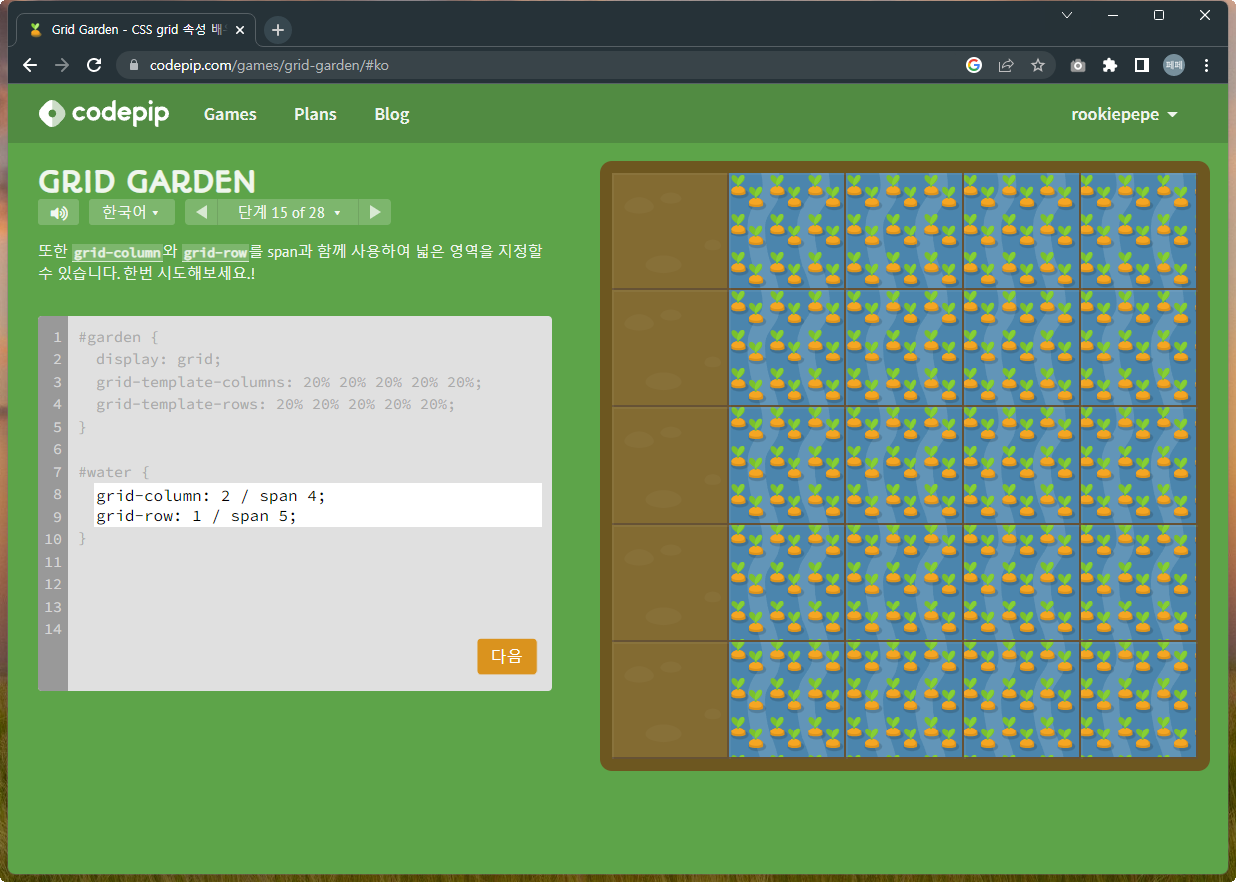Click the bottom empty soil plot
The width and height of the screenshot is (1236, 882).
669,699
